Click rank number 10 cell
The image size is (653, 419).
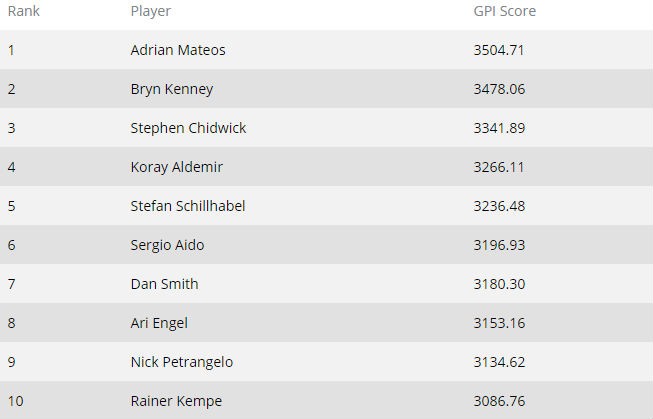[16, 401]
